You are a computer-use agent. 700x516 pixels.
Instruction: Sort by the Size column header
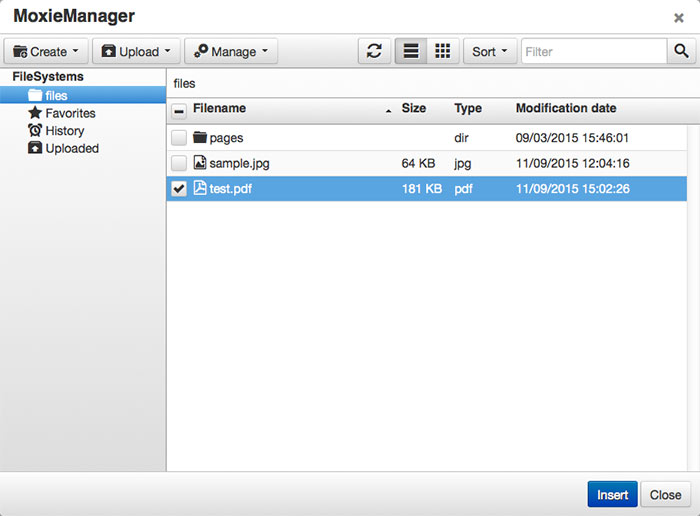tap(413, 108)
